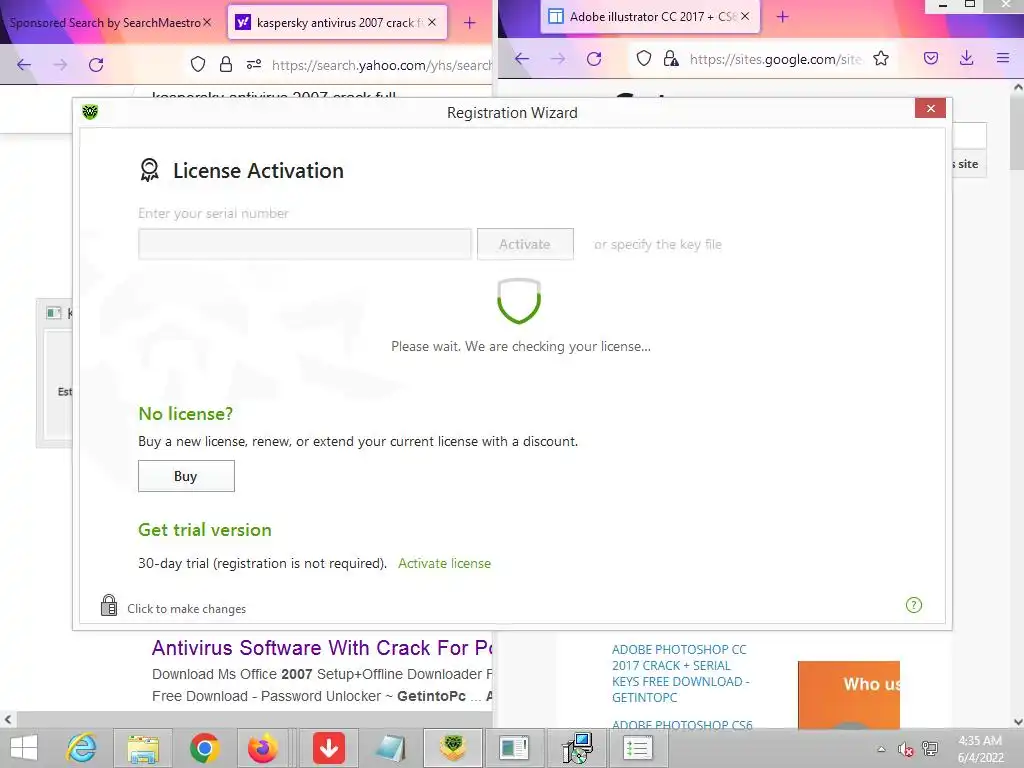Open File Explorer from the taskbar
This screenshot has height=768, width=1024.
pyautogui.click(x=143, y=748)
